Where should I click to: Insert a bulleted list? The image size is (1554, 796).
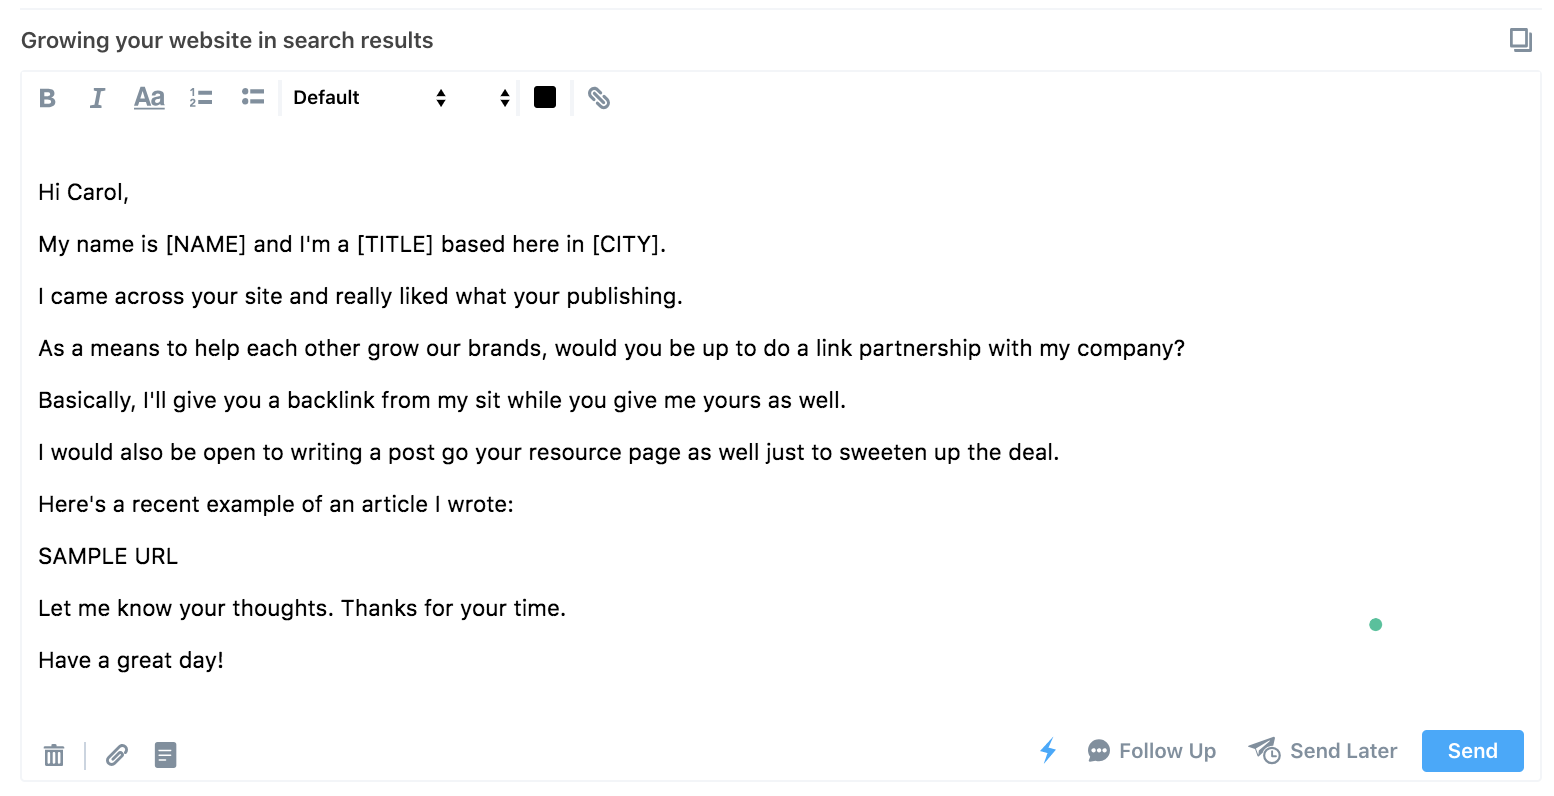(252, 98)
